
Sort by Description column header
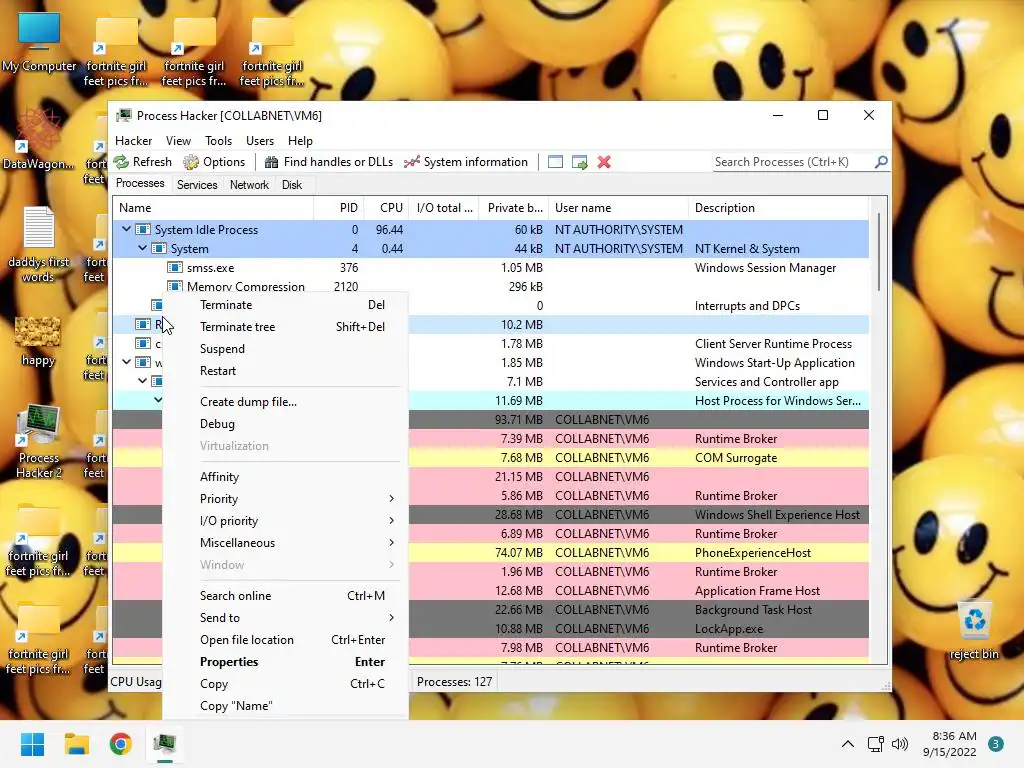coord(778,208)
